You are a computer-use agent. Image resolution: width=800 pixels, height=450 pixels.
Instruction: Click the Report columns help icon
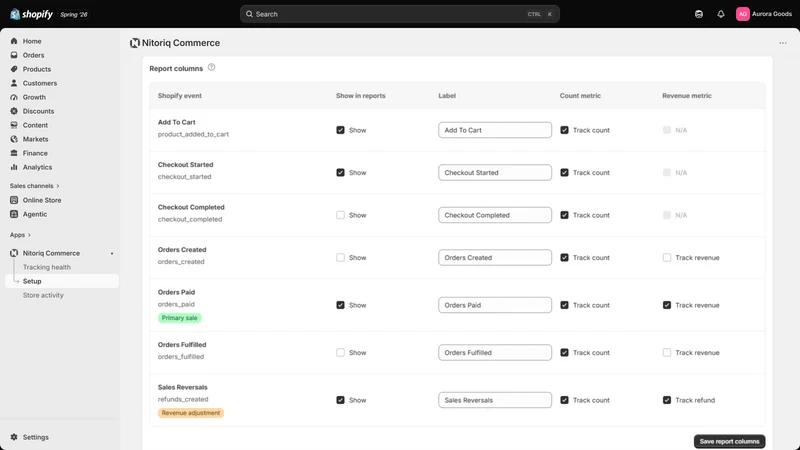tap(211, 67)
